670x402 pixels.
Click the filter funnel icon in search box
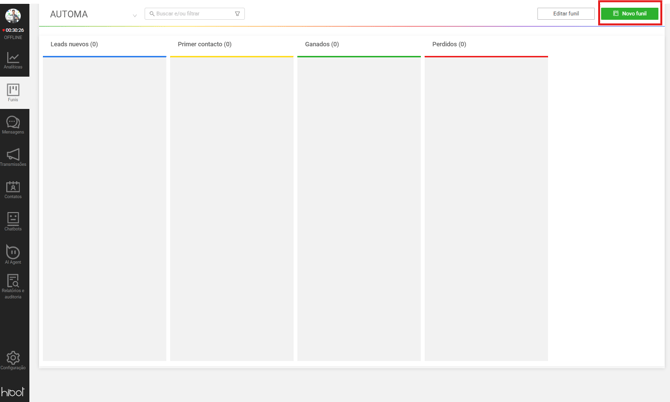238,14
